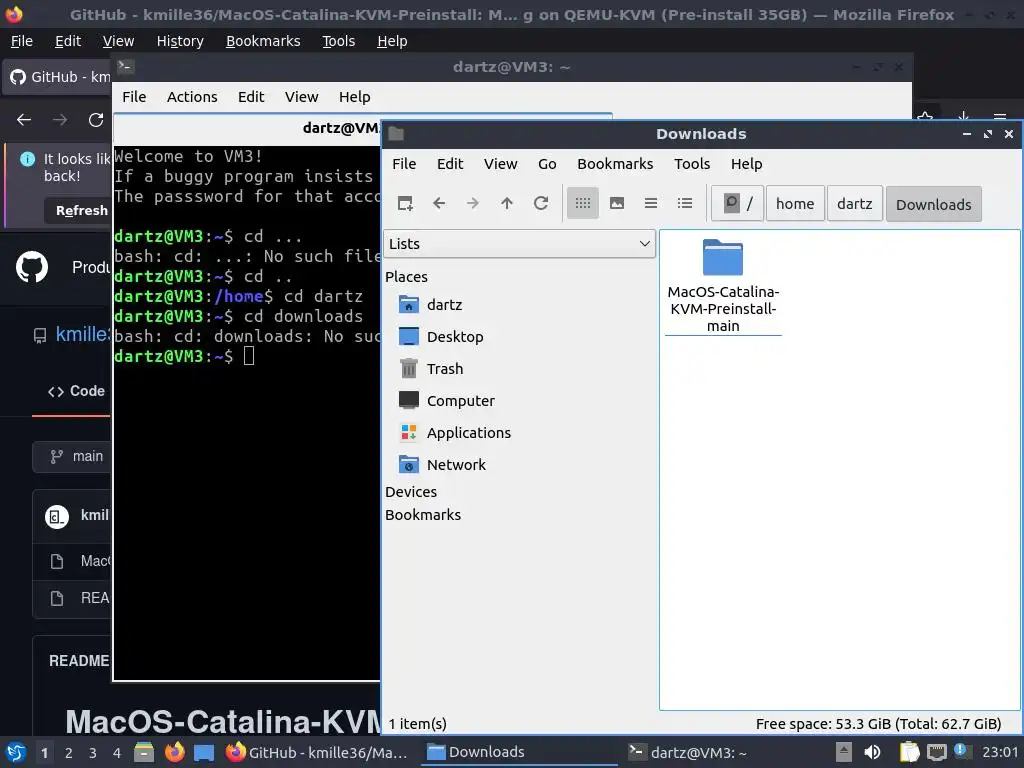Open Edit menu in terminal window
The image size is (1024, 768).
(251, 97)
